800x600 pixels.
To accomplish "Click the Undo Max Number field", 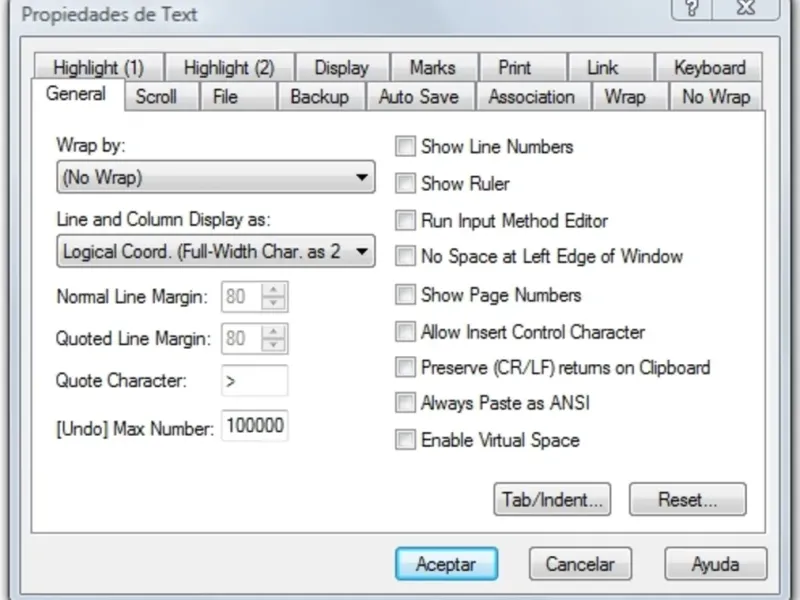I will (x=255, y=426).
